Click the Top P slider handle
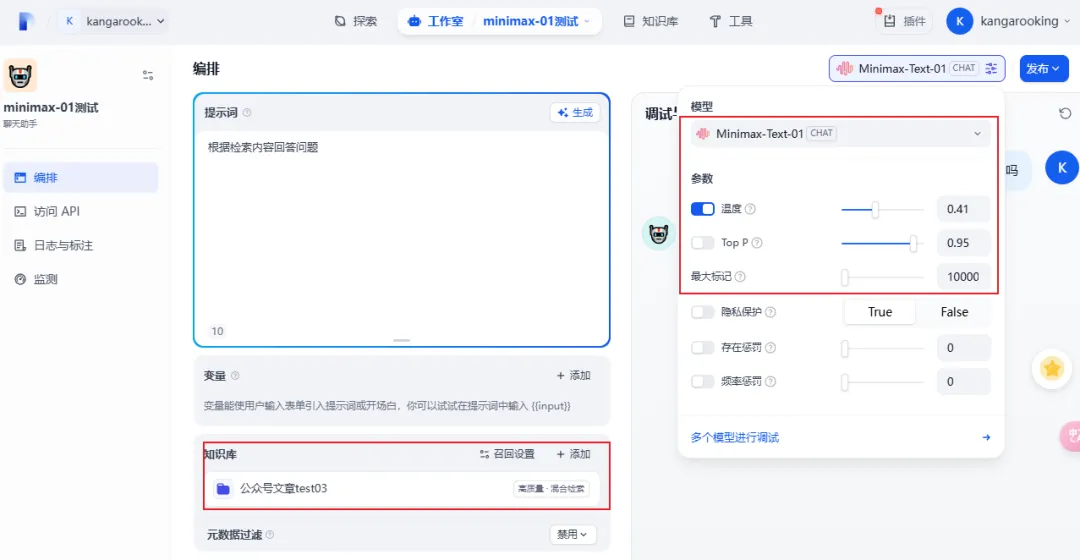This screenshot has width=1080, height=560. click(x=913, y=243)
